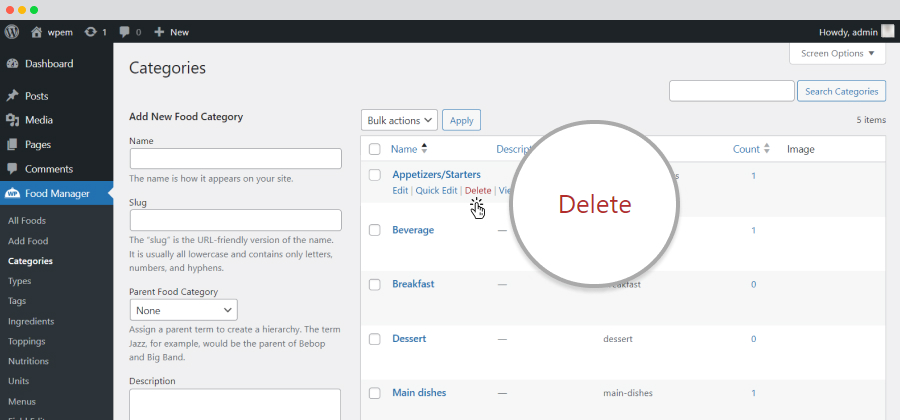The image size is (900, 420).
Task: Check the Dessert row checkbox
Action: click(x=375, y=339)
